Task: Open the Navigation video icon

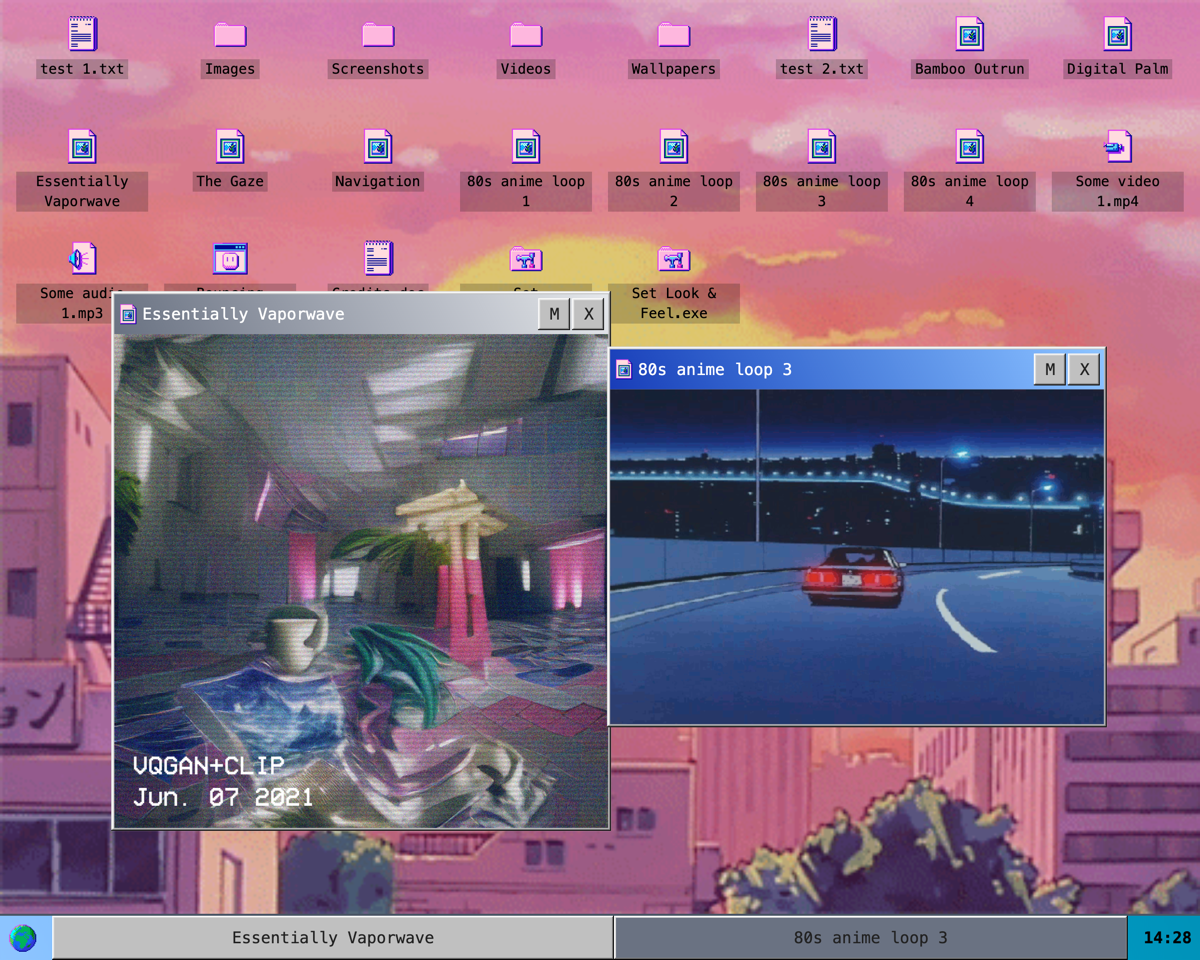Action: click(377, 146)
